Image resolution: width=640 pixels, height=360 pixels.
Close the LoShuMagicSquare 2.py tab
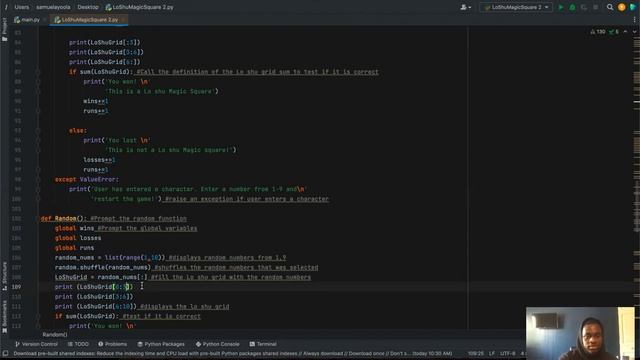tap(123, 20)
